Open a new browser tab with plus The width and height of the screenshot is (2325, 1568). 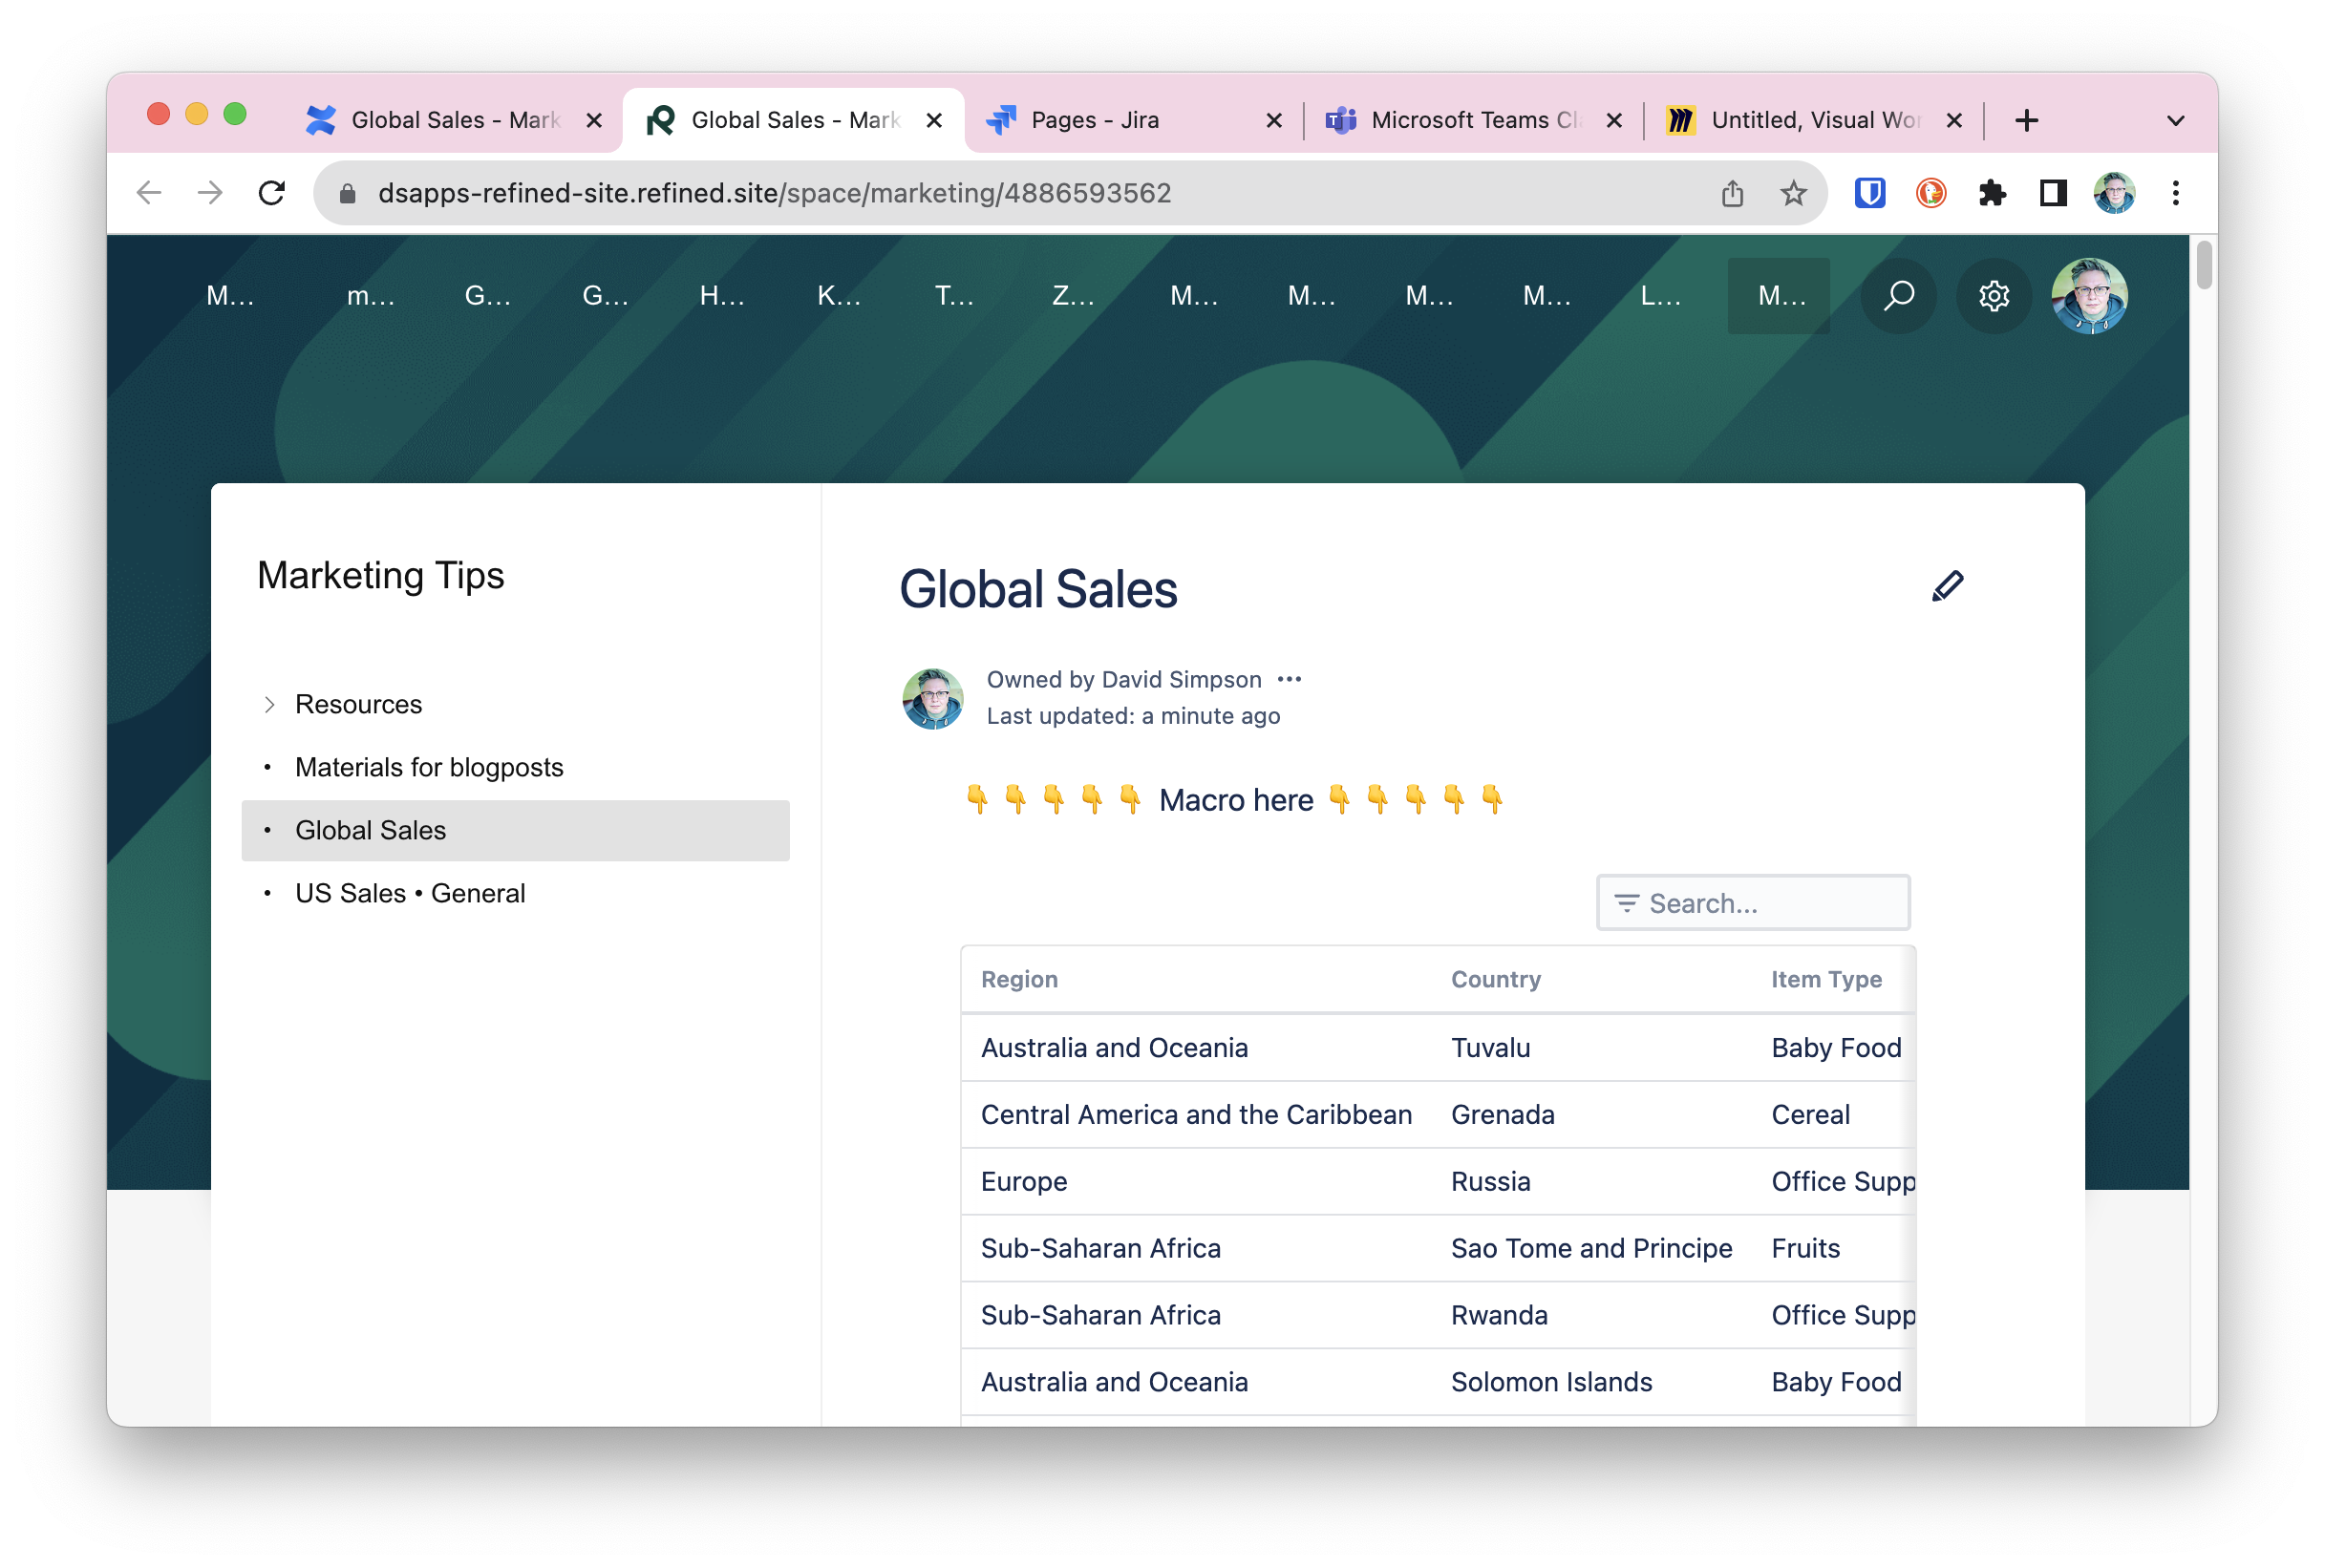click(x=2026, y=120)
